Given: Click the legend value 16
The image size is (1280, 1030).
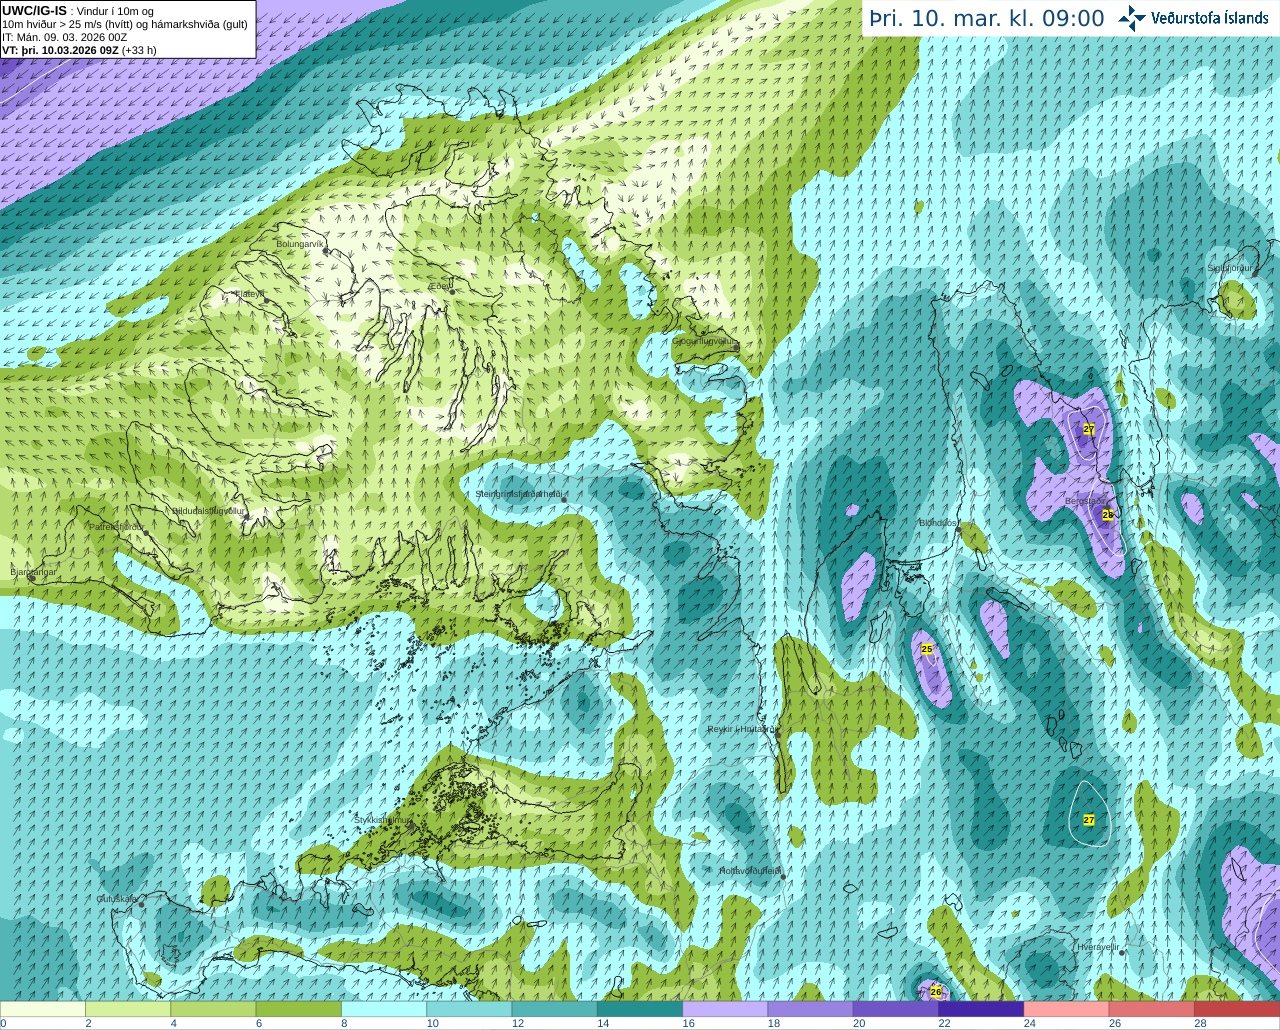Looking at the screenshot, I should [x=687, y=1023].
